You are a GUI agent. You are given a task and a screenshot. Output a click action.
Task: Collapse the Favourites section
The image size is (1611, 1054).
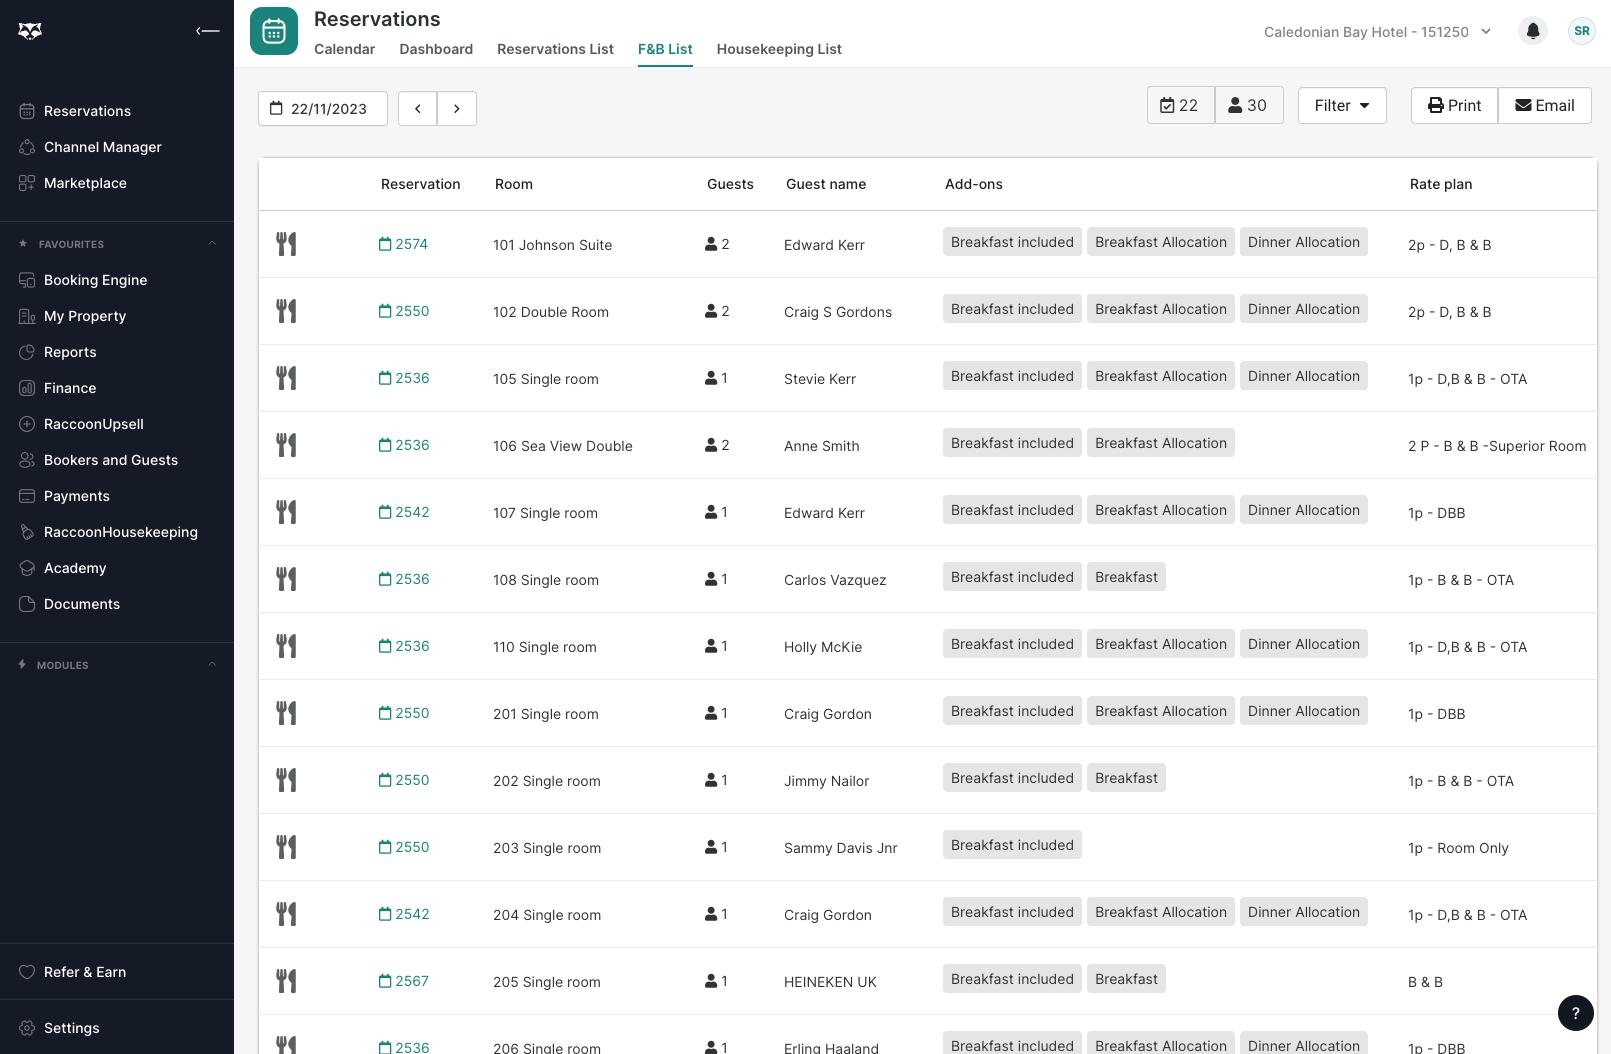(211, 244)
